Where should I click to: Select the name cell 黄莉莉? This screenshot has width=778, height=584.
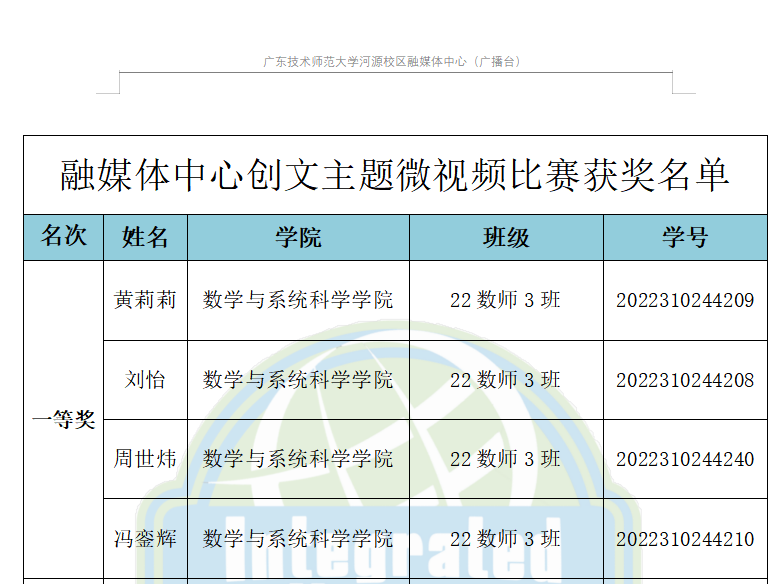[x=145, y=300]
